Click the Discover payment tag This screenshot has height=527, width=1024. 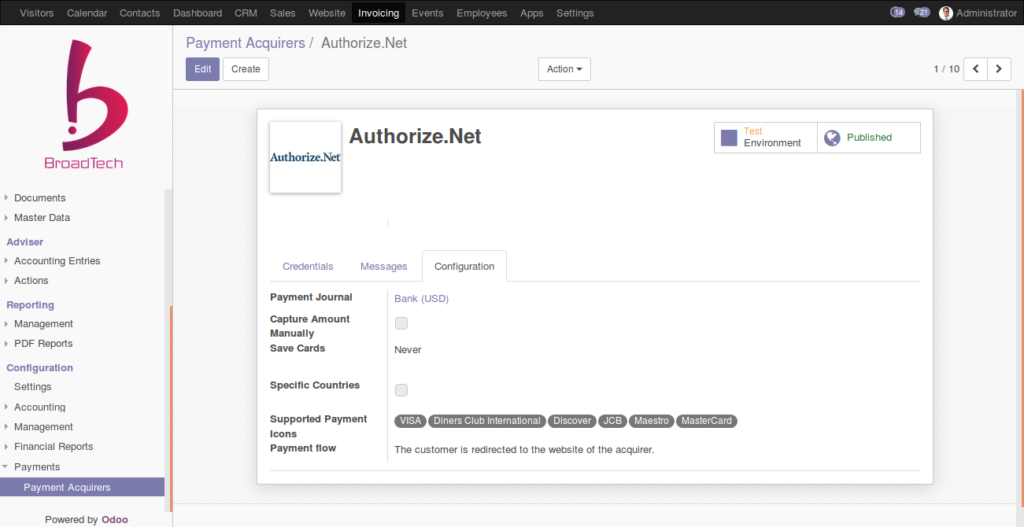coord(572,421)
